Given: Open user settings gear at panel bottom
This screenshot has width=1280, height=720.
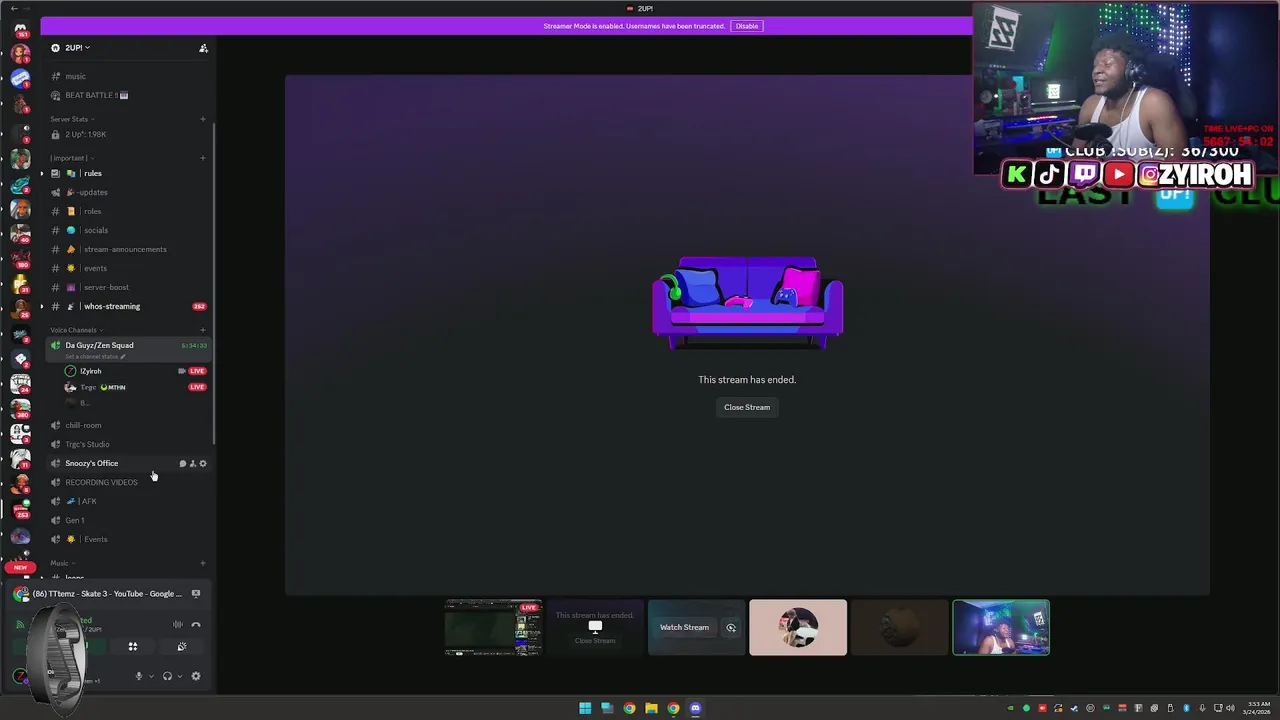Looking at the screenshot, I should 196,676.
